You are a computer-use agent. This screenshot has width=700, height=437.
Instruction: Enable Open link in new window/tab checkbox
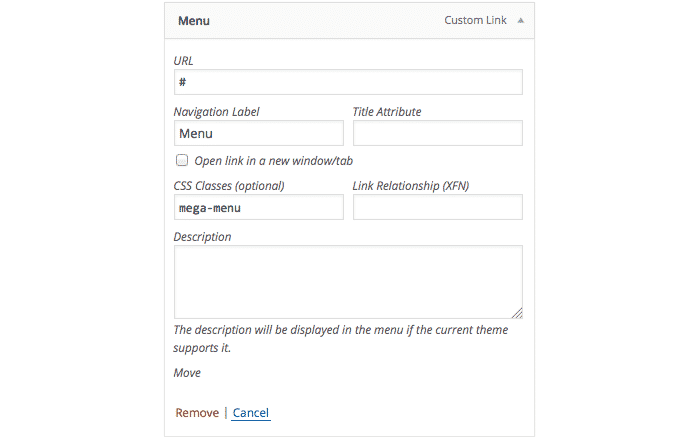click(x=182, y=160)
